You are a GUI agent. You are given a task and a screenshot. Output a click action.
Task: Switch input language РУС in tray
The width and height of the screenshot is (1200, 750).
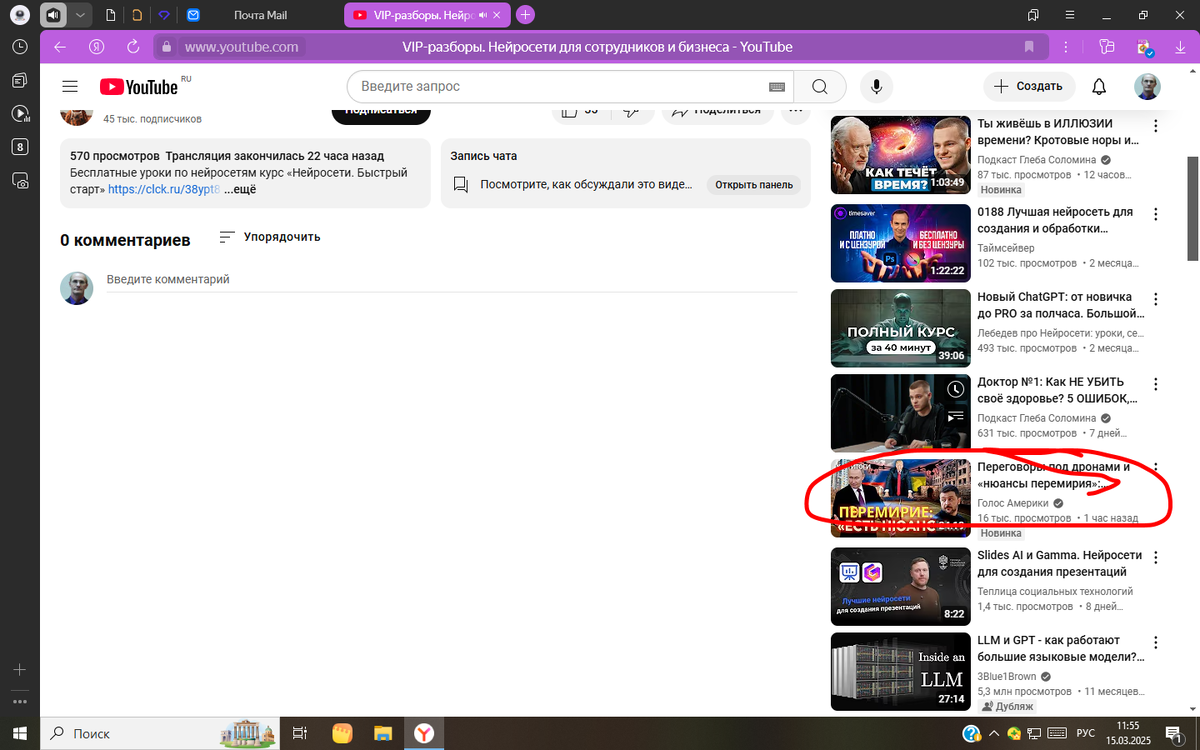tap(1085, 733)
